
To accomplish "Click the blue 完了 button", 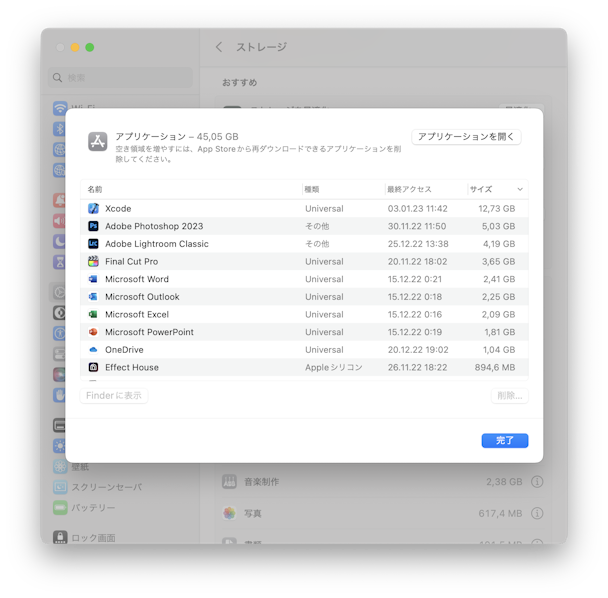I will tap(505, 441).
